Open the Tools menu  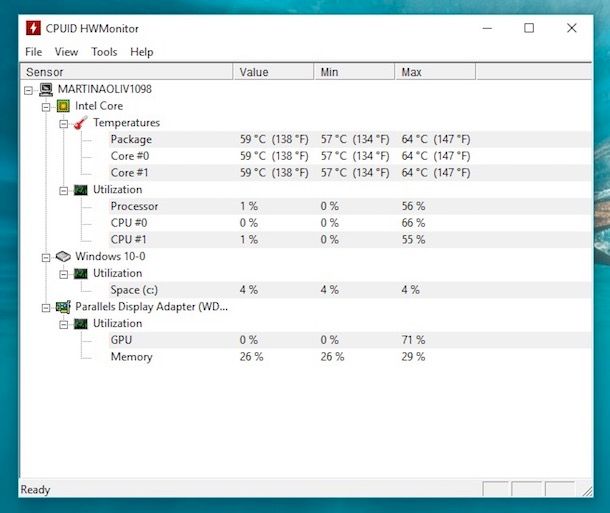pos(104,52)
